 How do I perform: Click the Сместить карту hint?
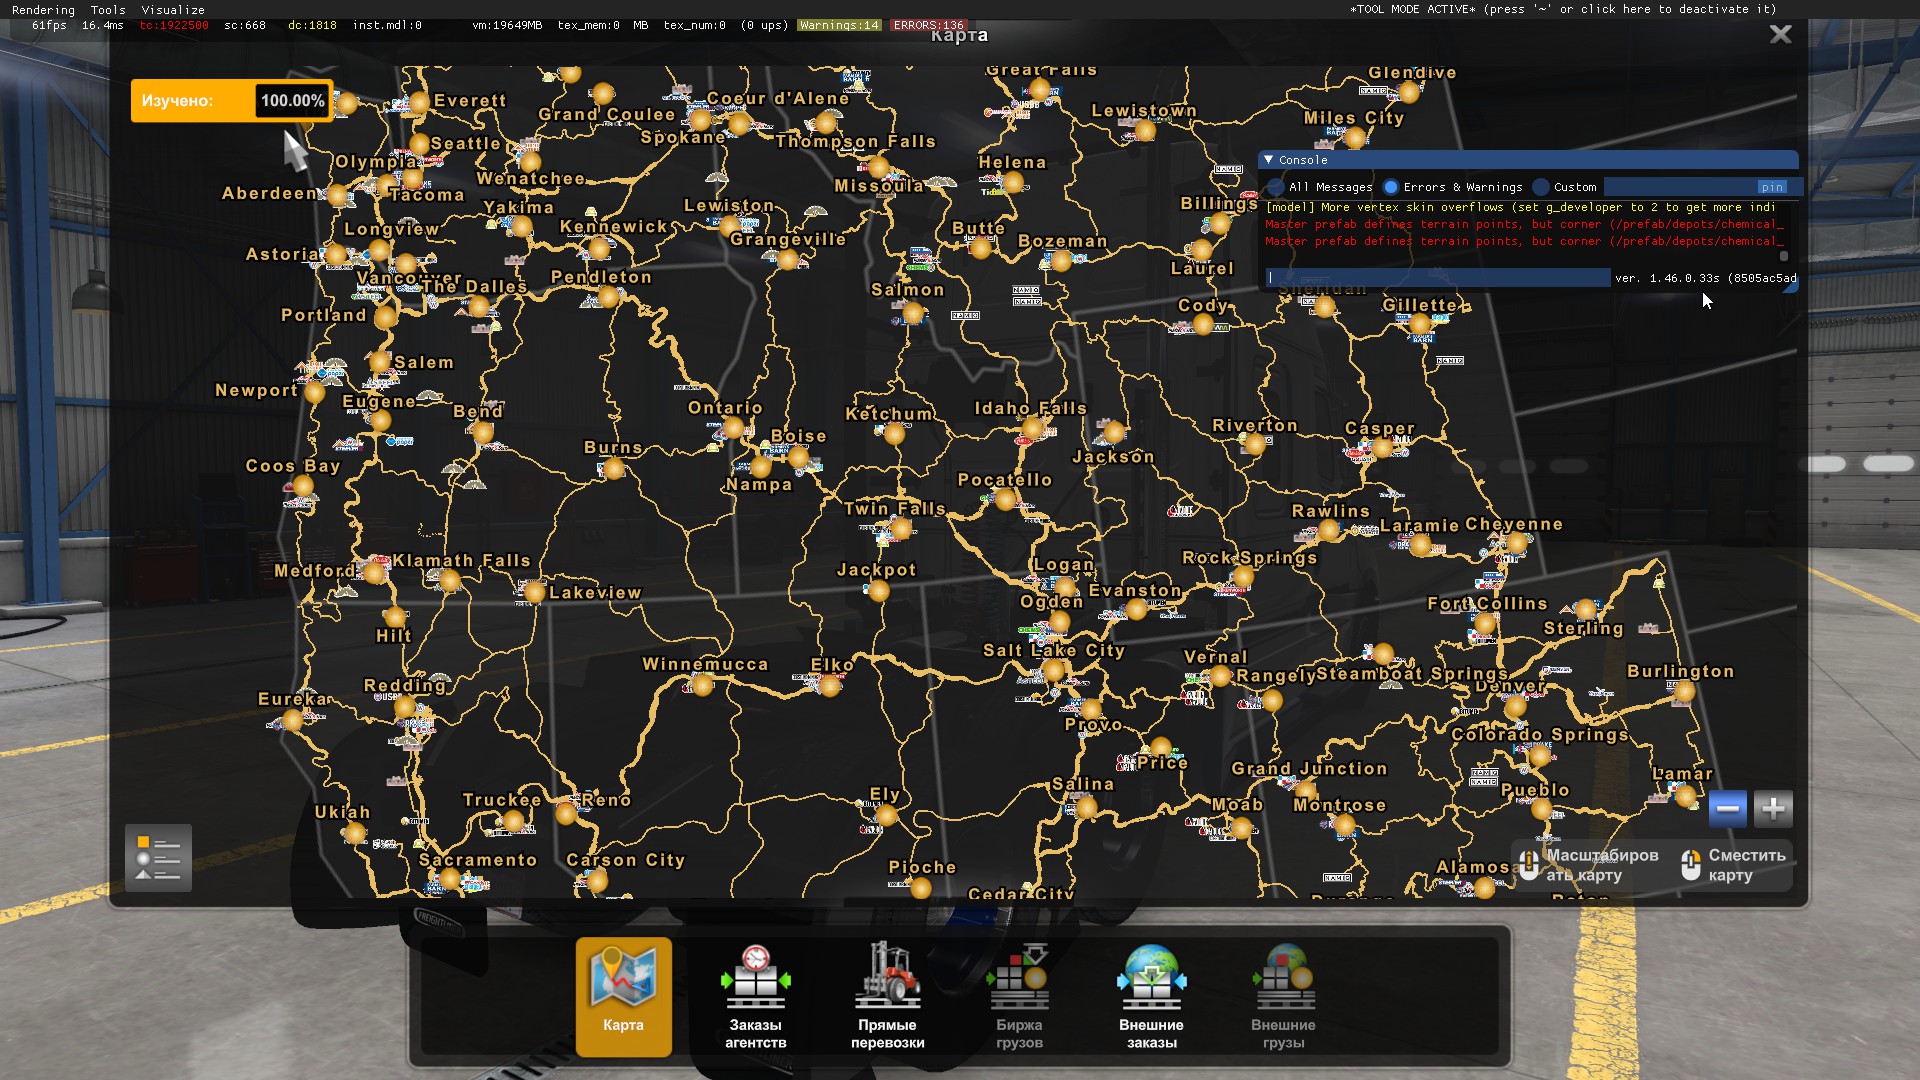[x=1735, y=865]
